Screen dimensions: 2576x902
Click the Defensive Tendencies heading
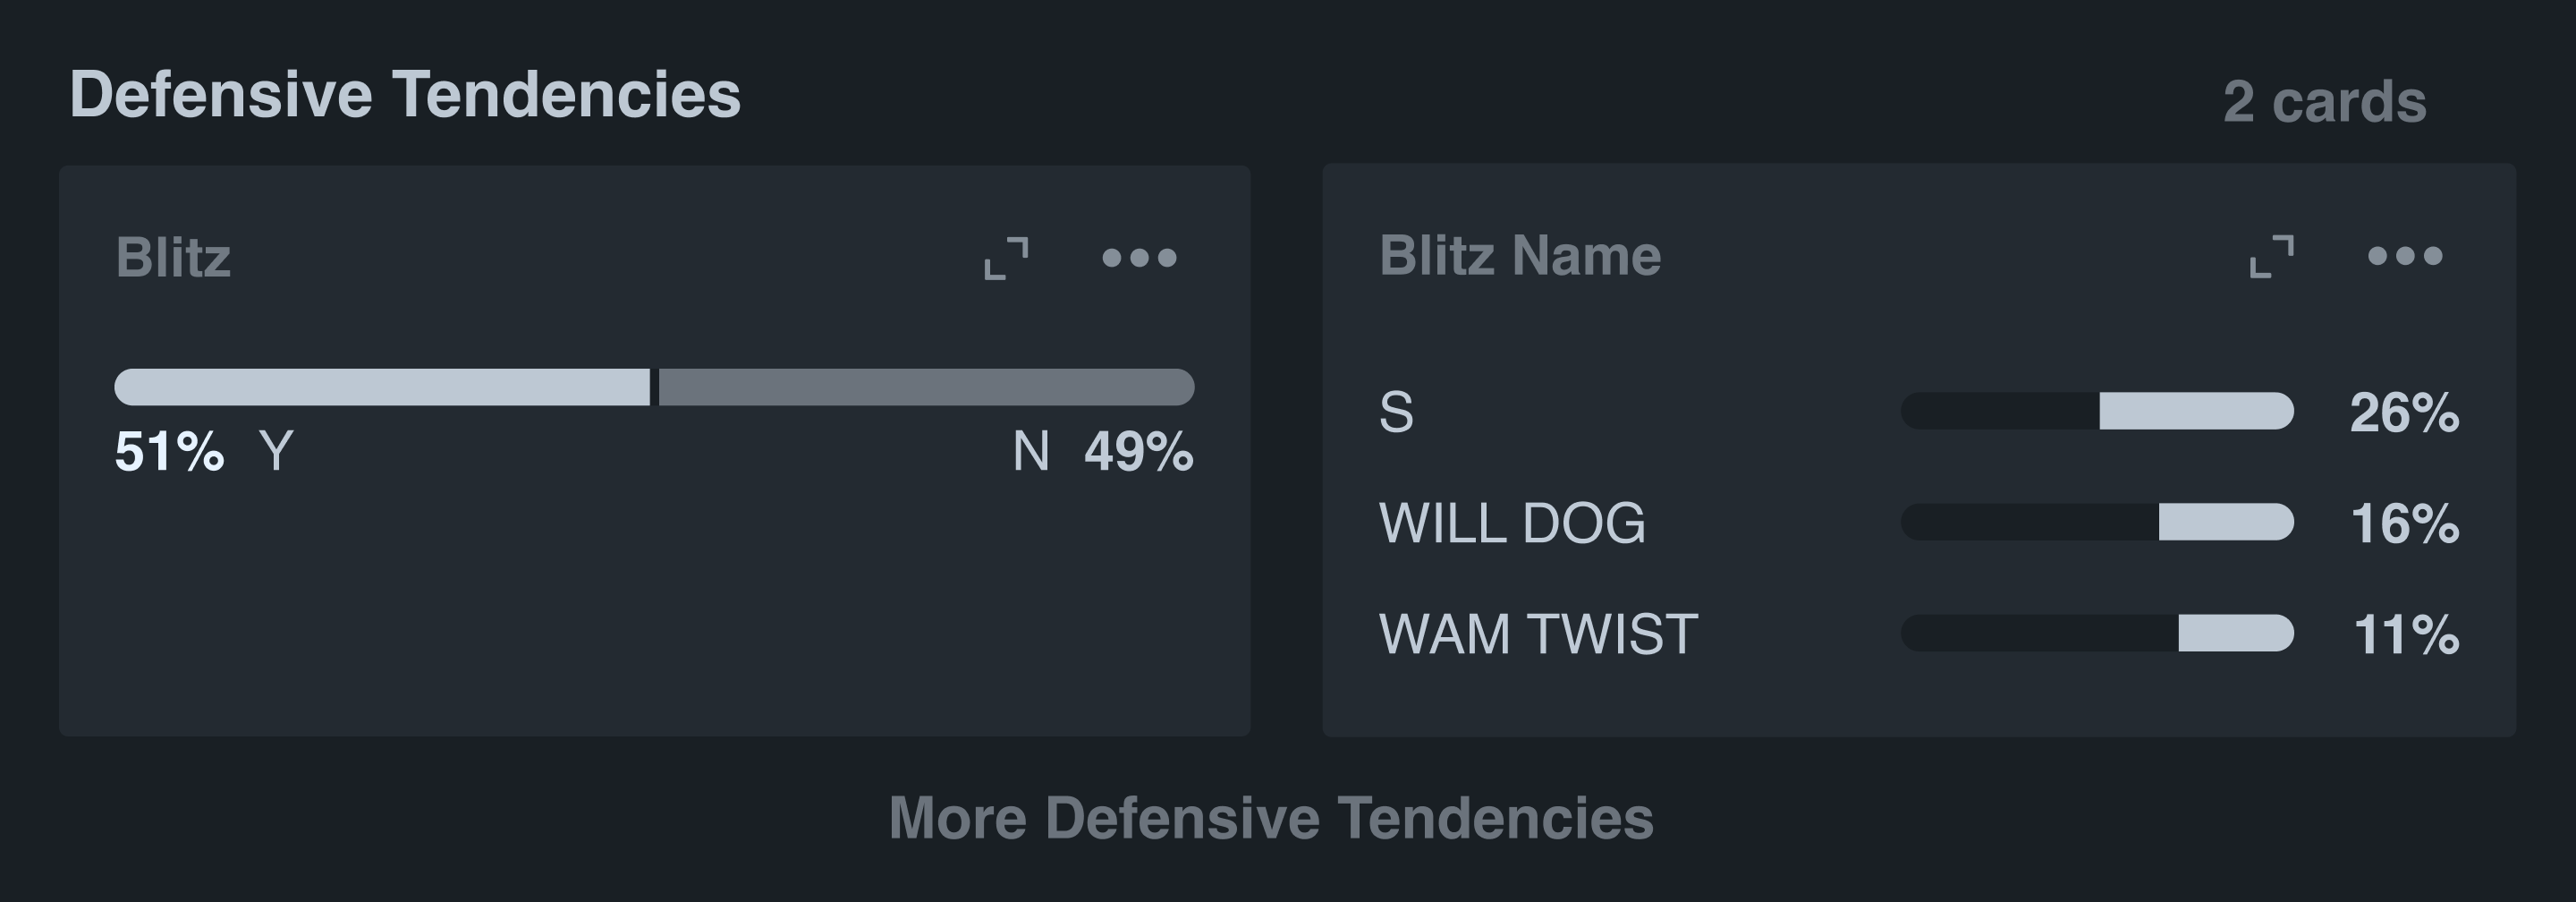tap(405, 95)
